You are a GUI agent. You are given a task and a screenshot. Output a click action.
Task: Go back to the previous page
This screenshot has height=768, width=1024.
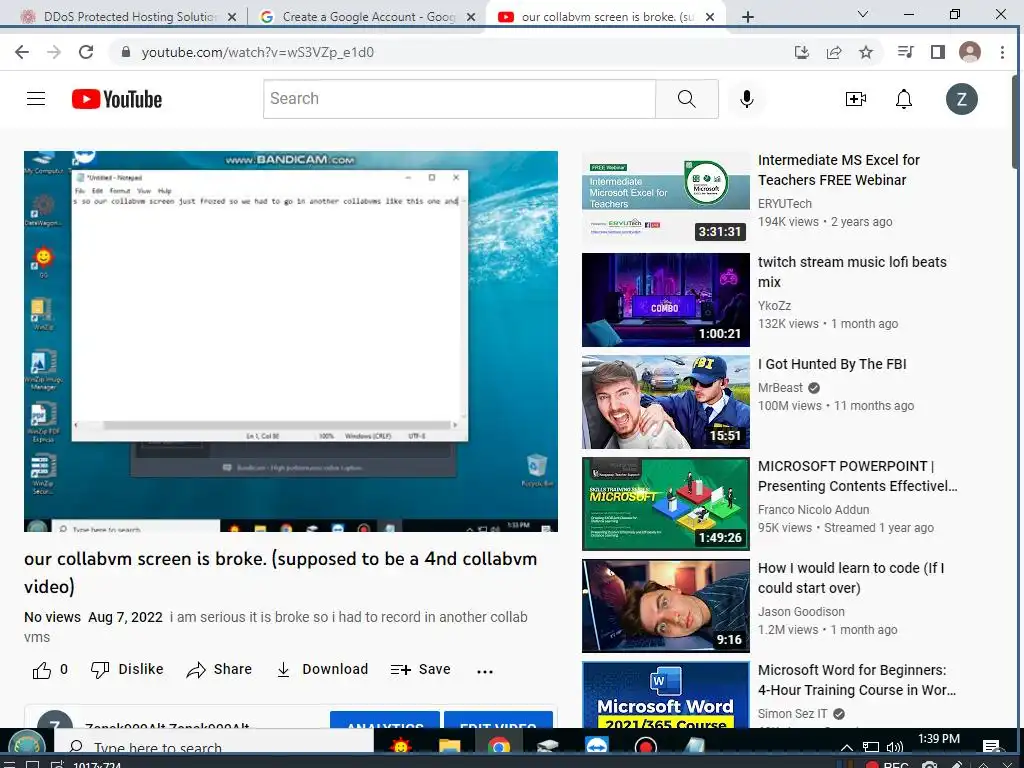point(22,52)
